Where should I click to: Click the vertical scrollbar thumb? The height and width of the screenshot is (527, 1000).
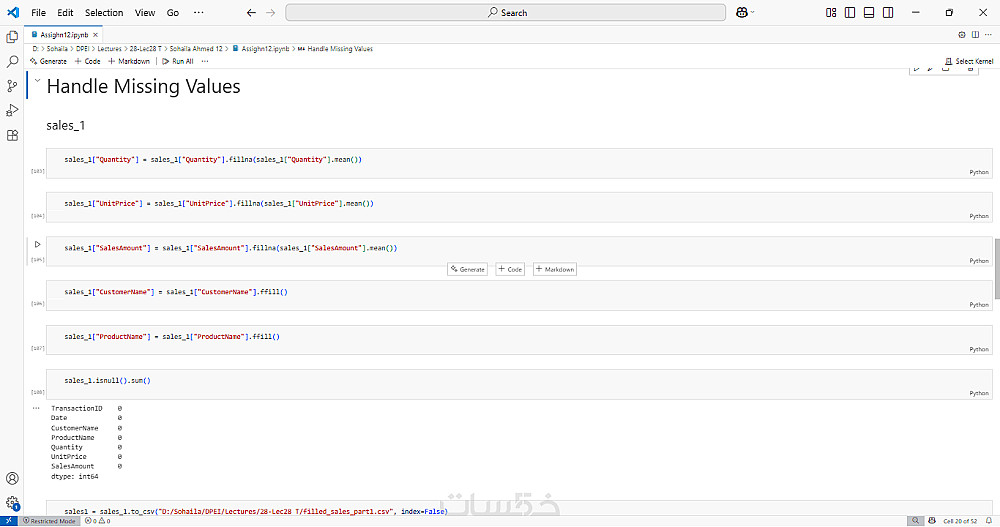click(x=996, y=268)
